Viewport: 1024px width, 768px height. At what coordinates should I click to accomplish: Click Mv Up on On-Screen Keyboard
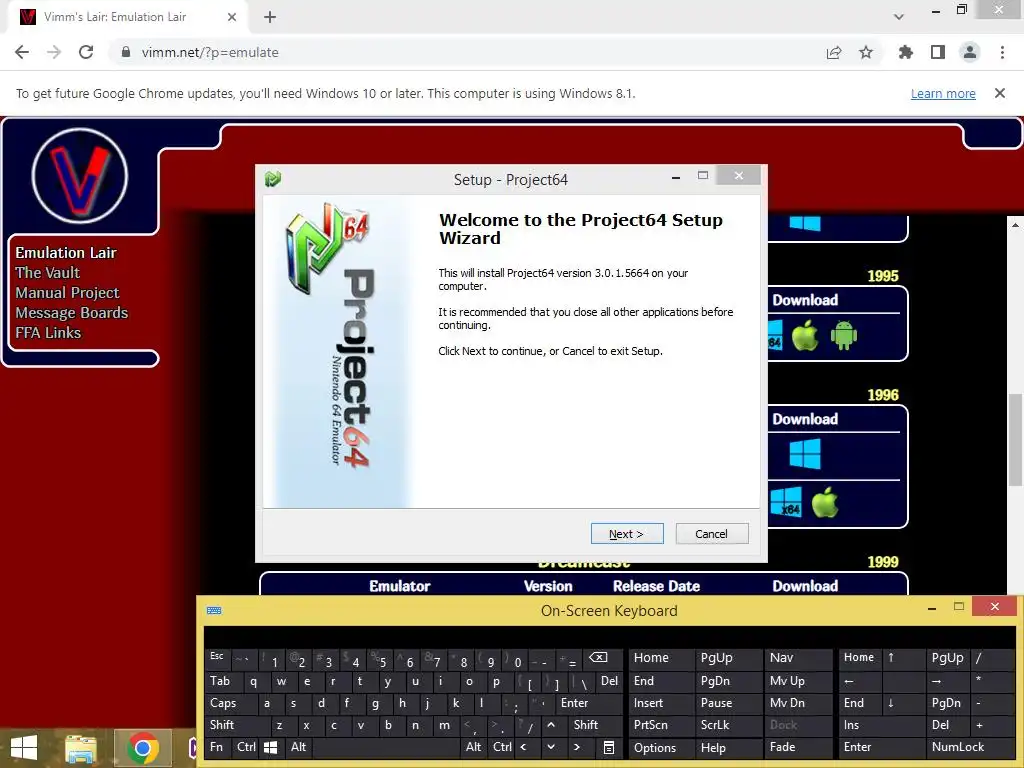click(798, 681)
